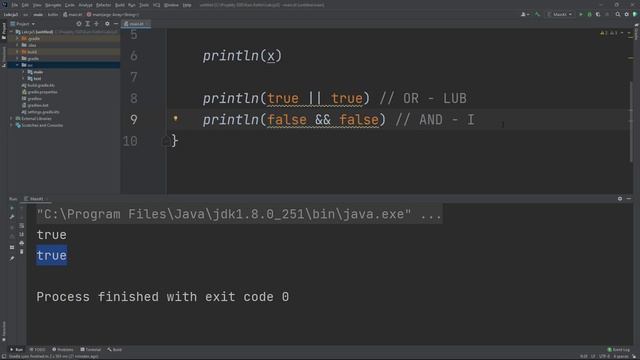Toggle the Project tool window side stripe
The height and width of the screenshot is (360, 640).
[4, 31]
